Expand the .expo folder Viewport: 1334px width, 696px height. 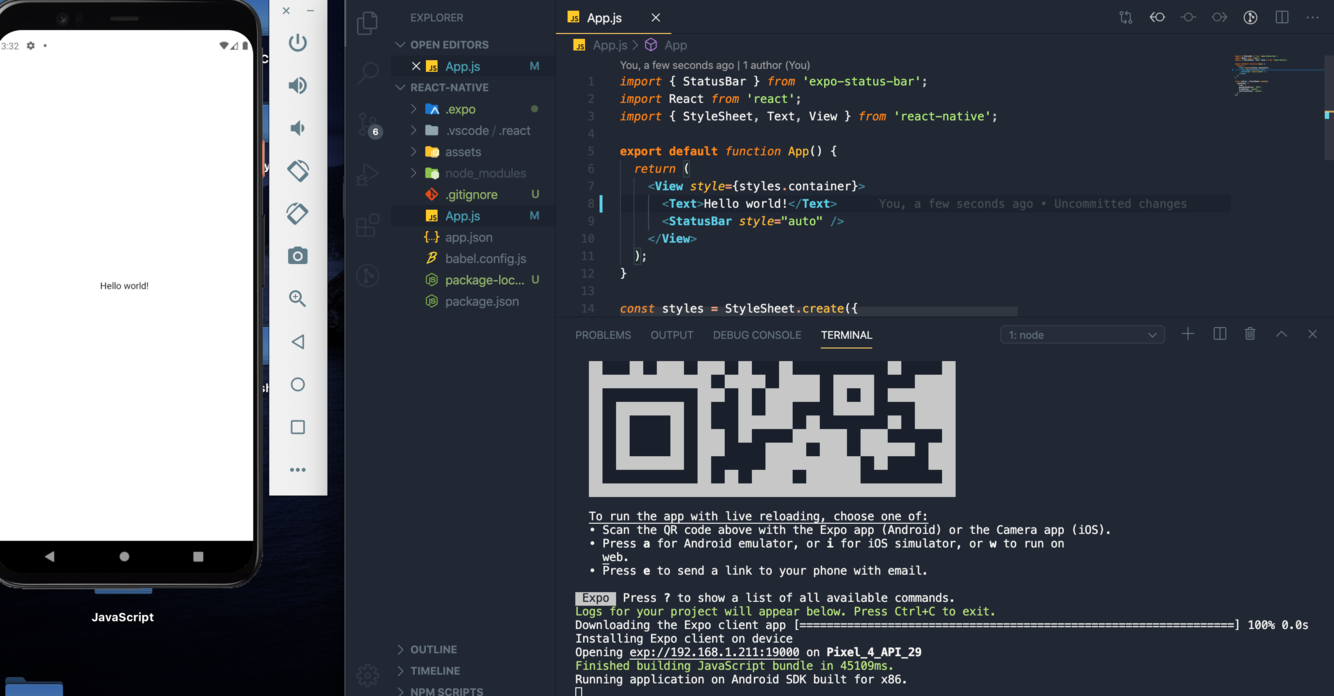coord(414,109)
